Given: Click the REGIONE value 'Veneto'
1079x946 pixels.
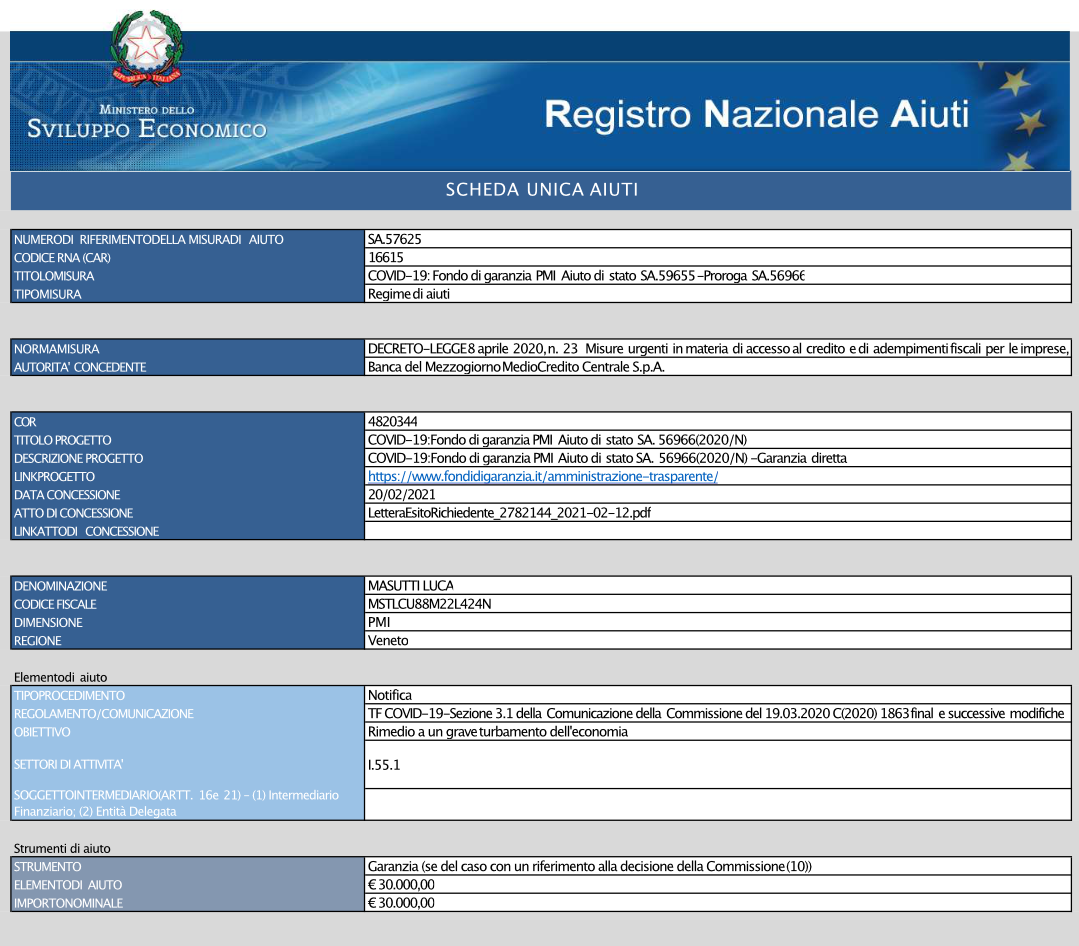Looking at the screenshot, I should 388,641.
